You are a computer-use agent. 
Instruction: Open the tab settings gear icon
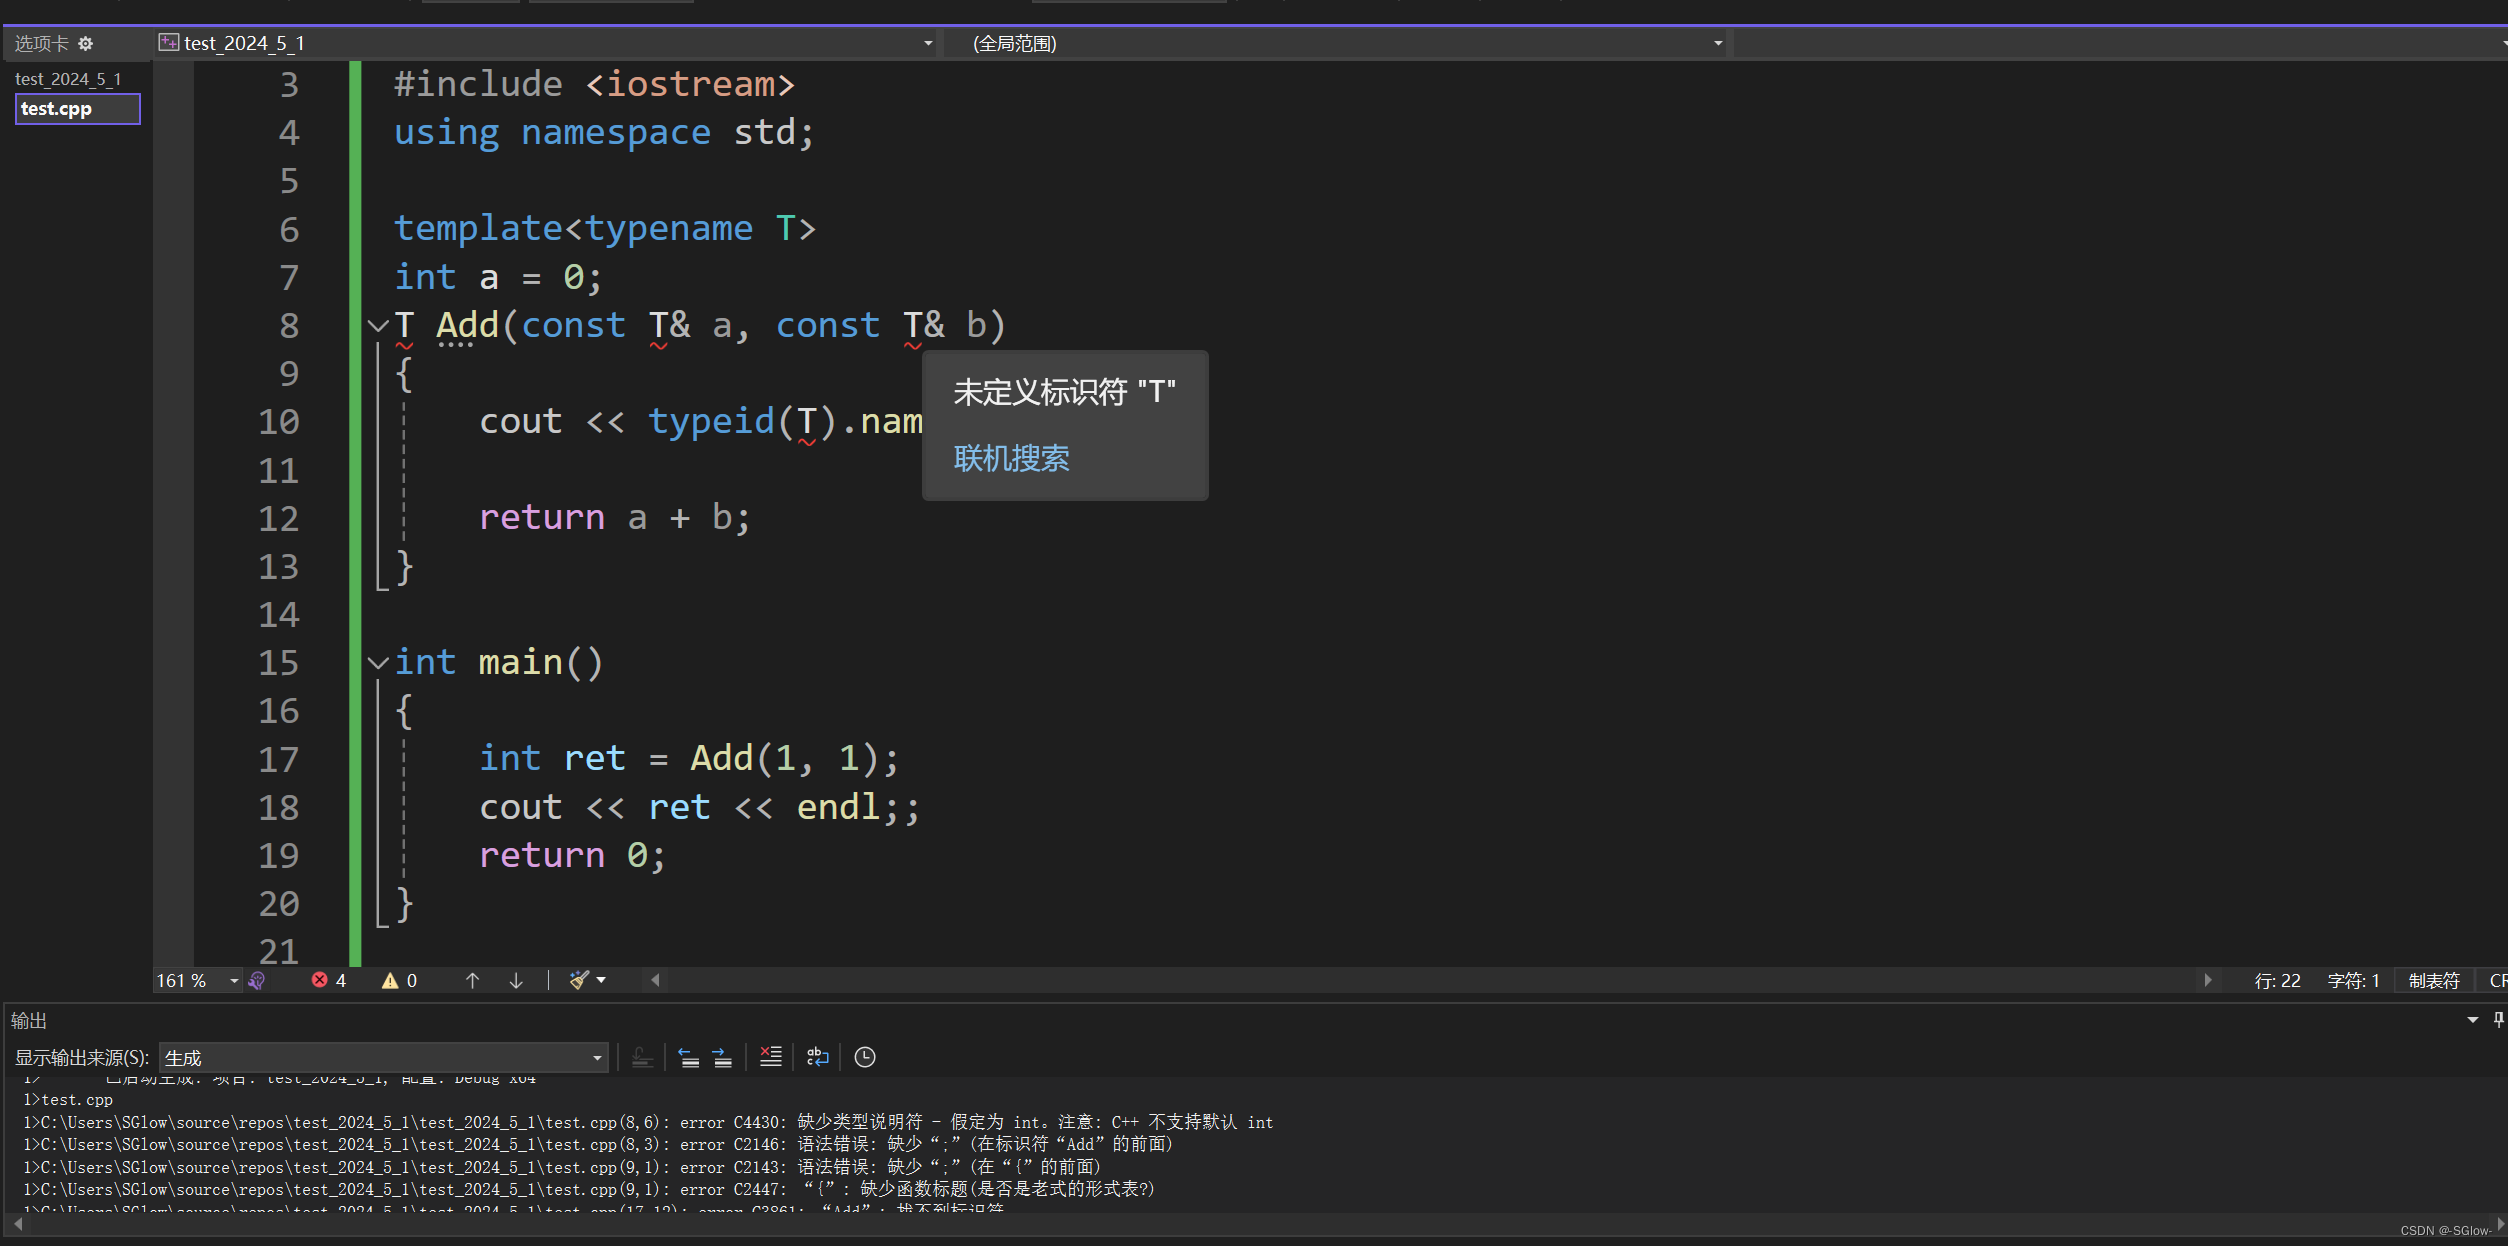point(86,43)
